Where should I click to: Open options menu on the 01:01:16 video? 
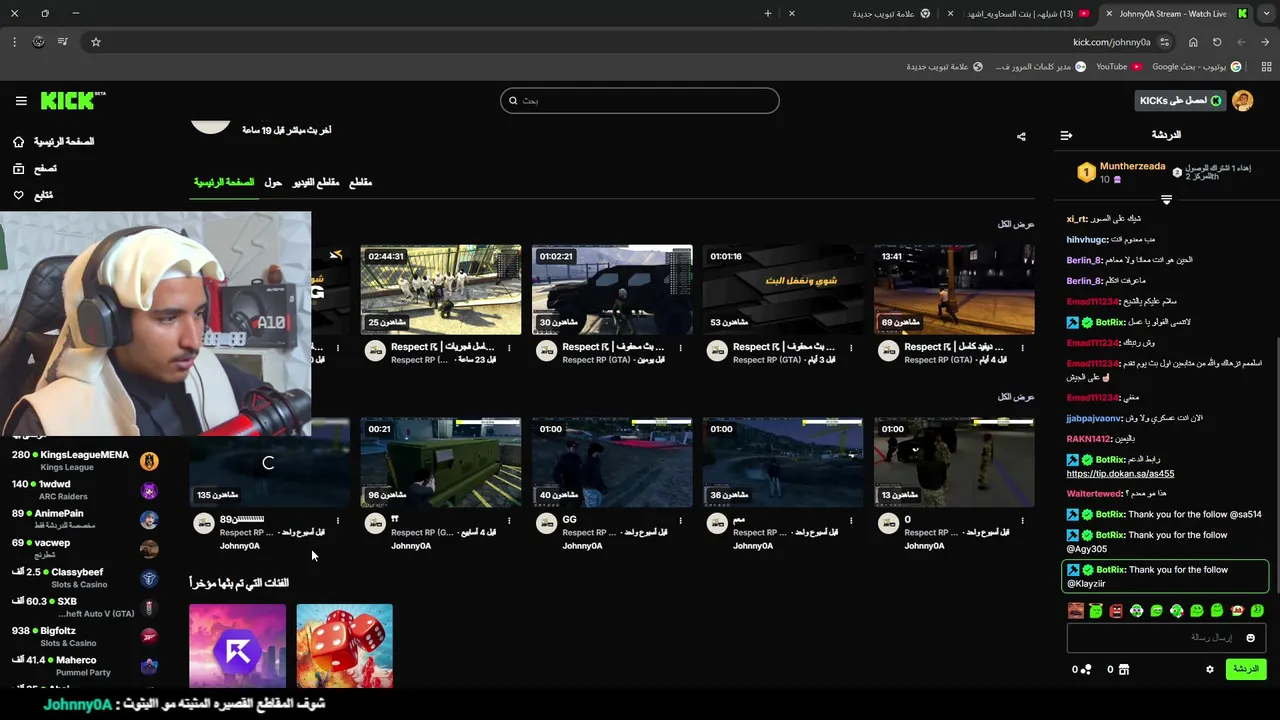[x=851, y=348]
